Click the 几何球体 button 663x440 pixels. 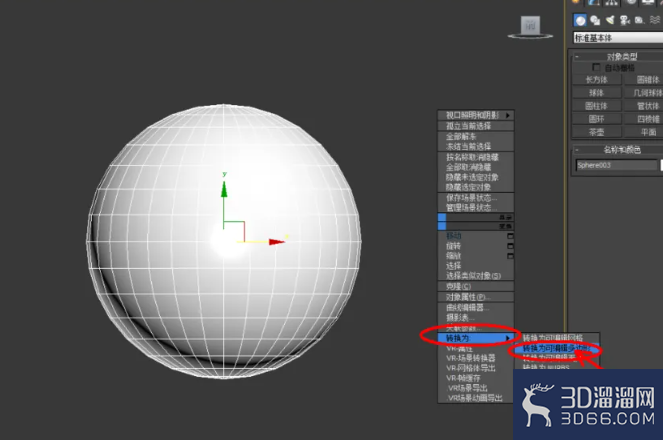(644, 93)
